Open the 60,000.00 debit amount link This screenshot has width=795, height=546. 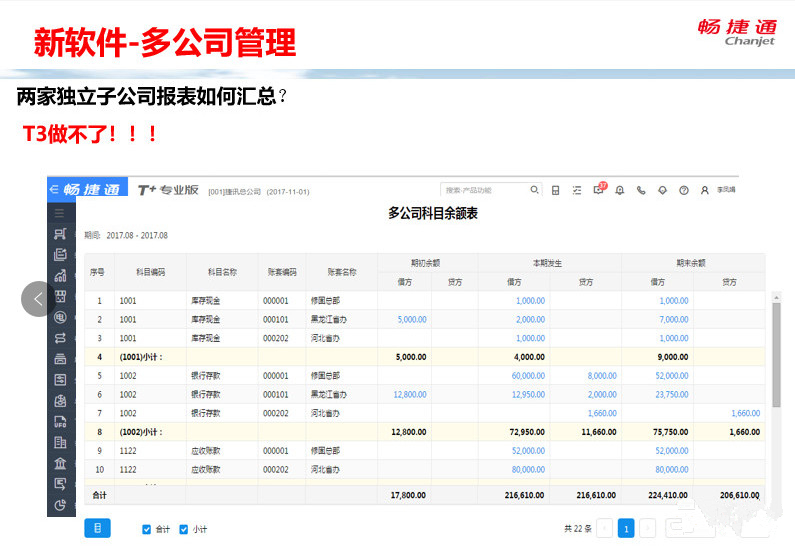(528, 376)
